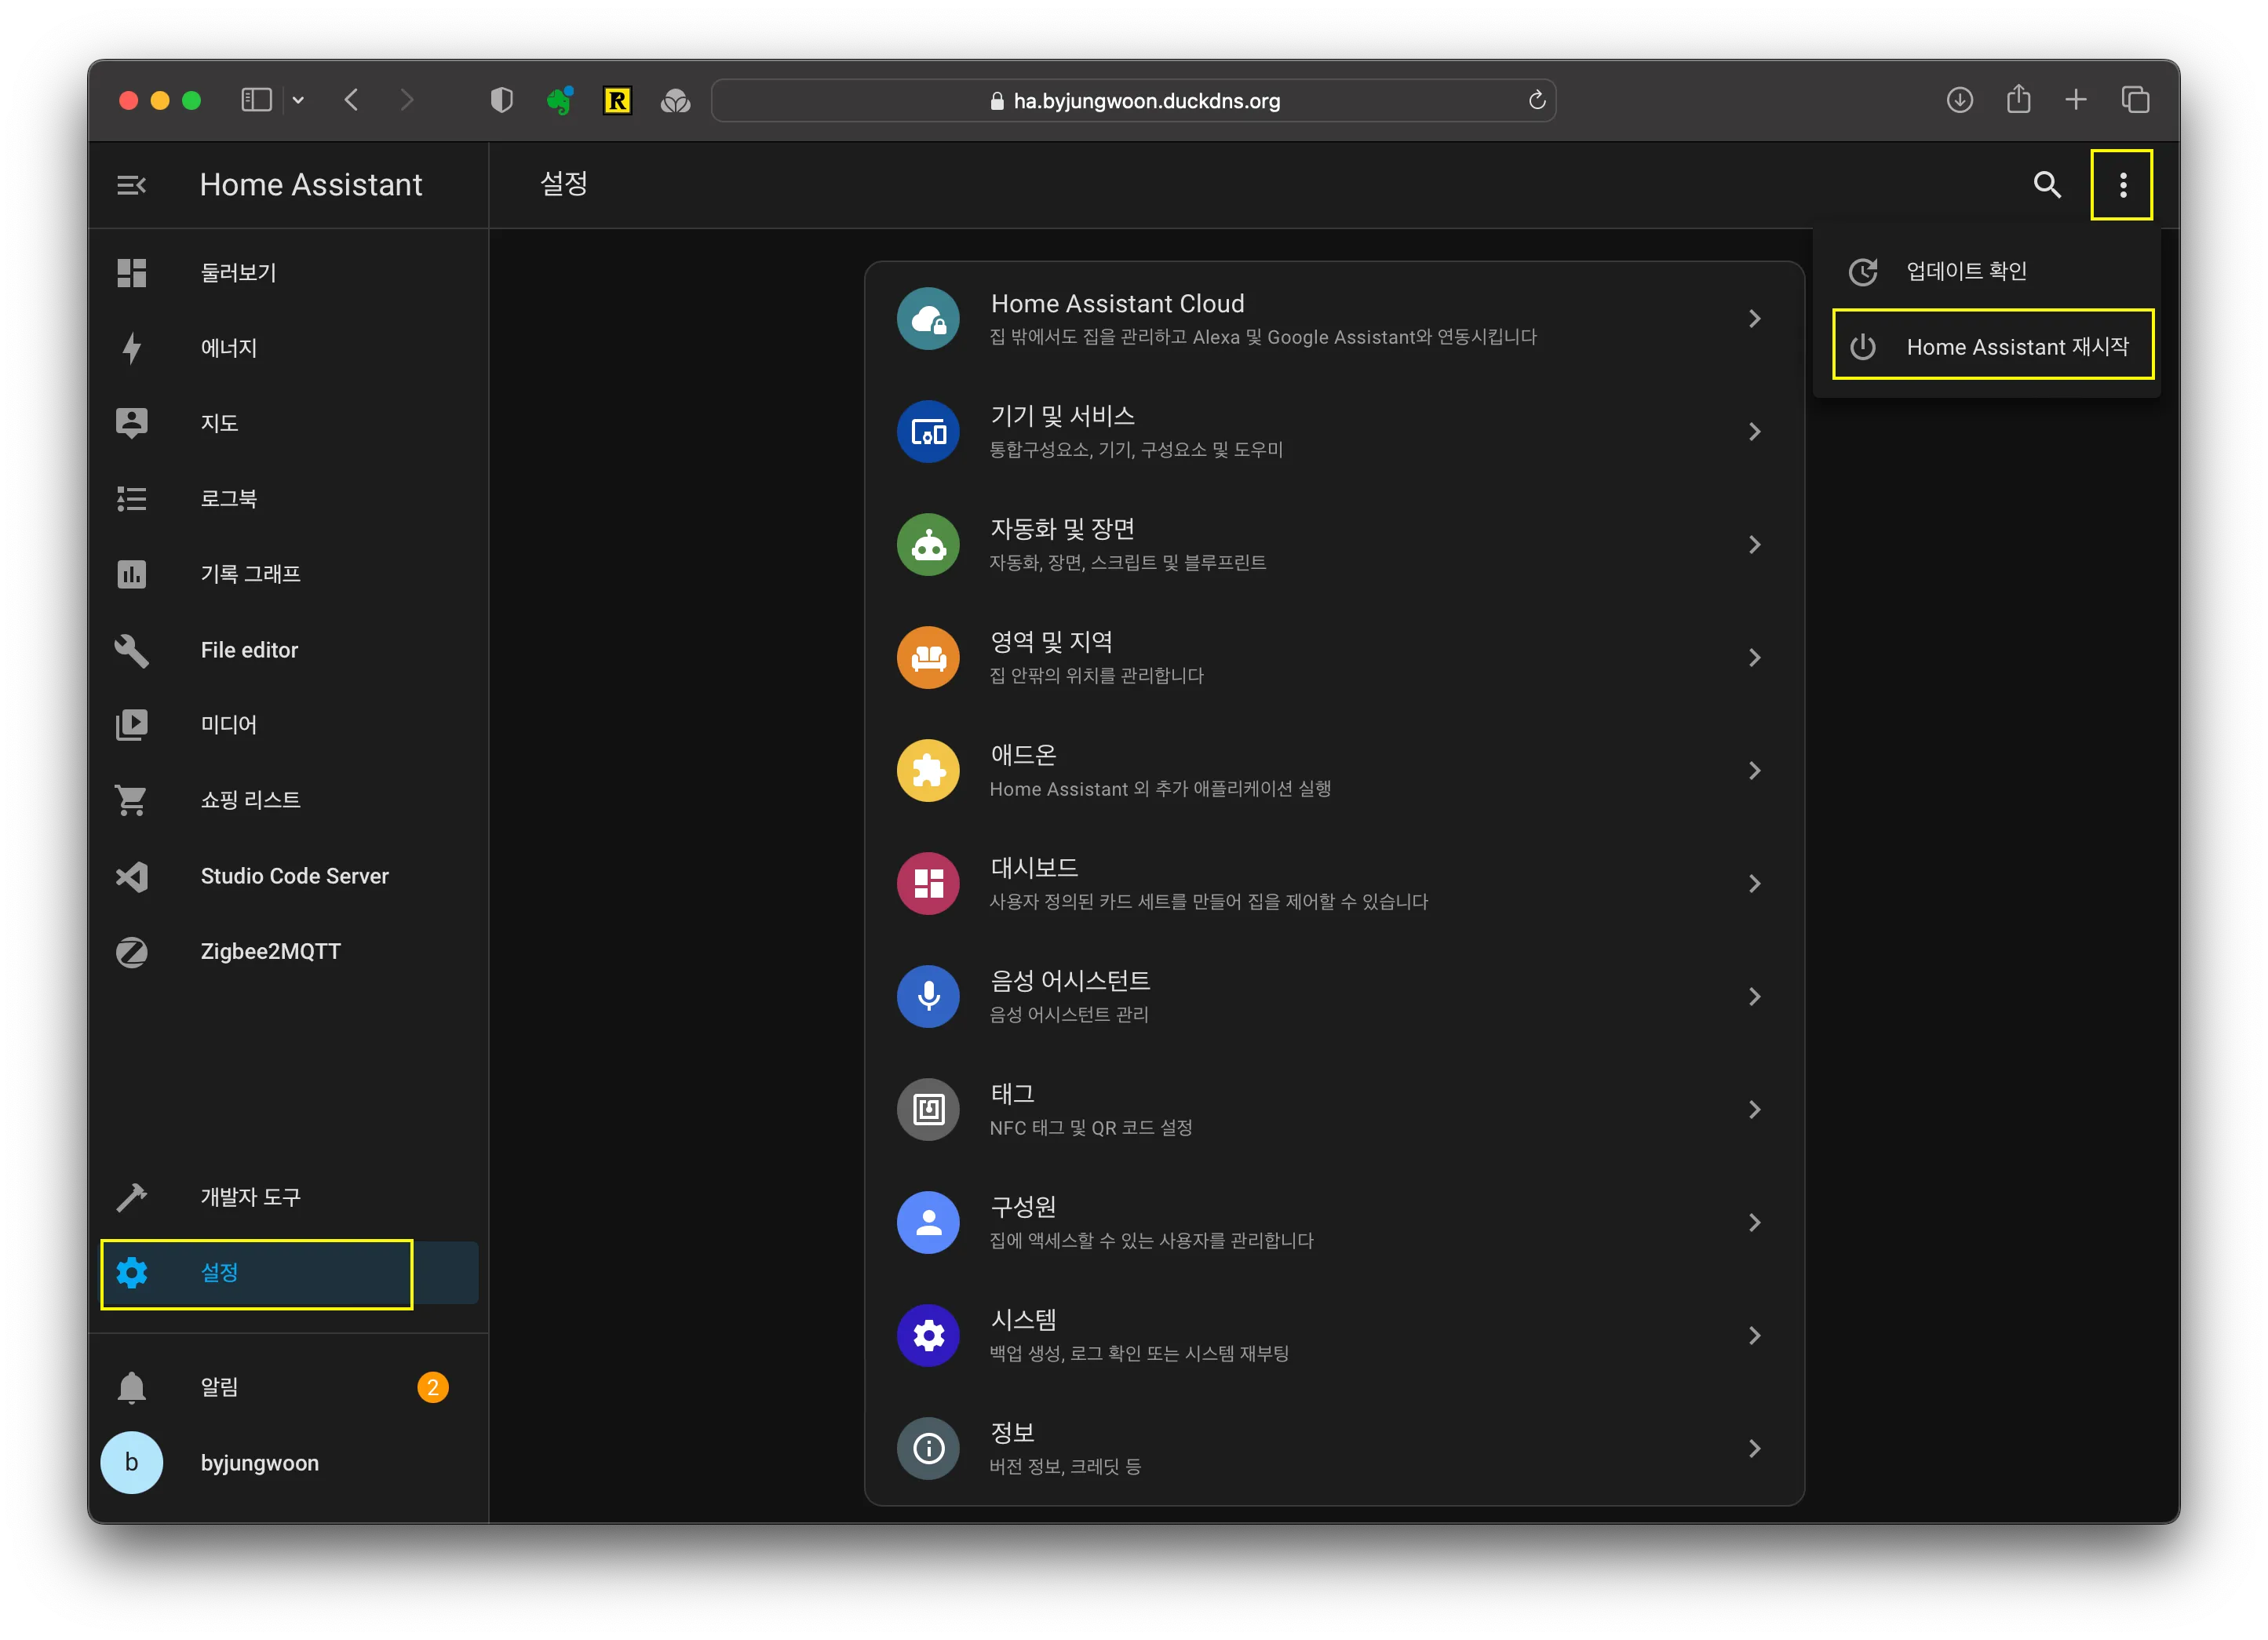Viewport: 2268px width, 1640px height.
Task: Click the Home Assistant Cloud icon
Action: 928,319
